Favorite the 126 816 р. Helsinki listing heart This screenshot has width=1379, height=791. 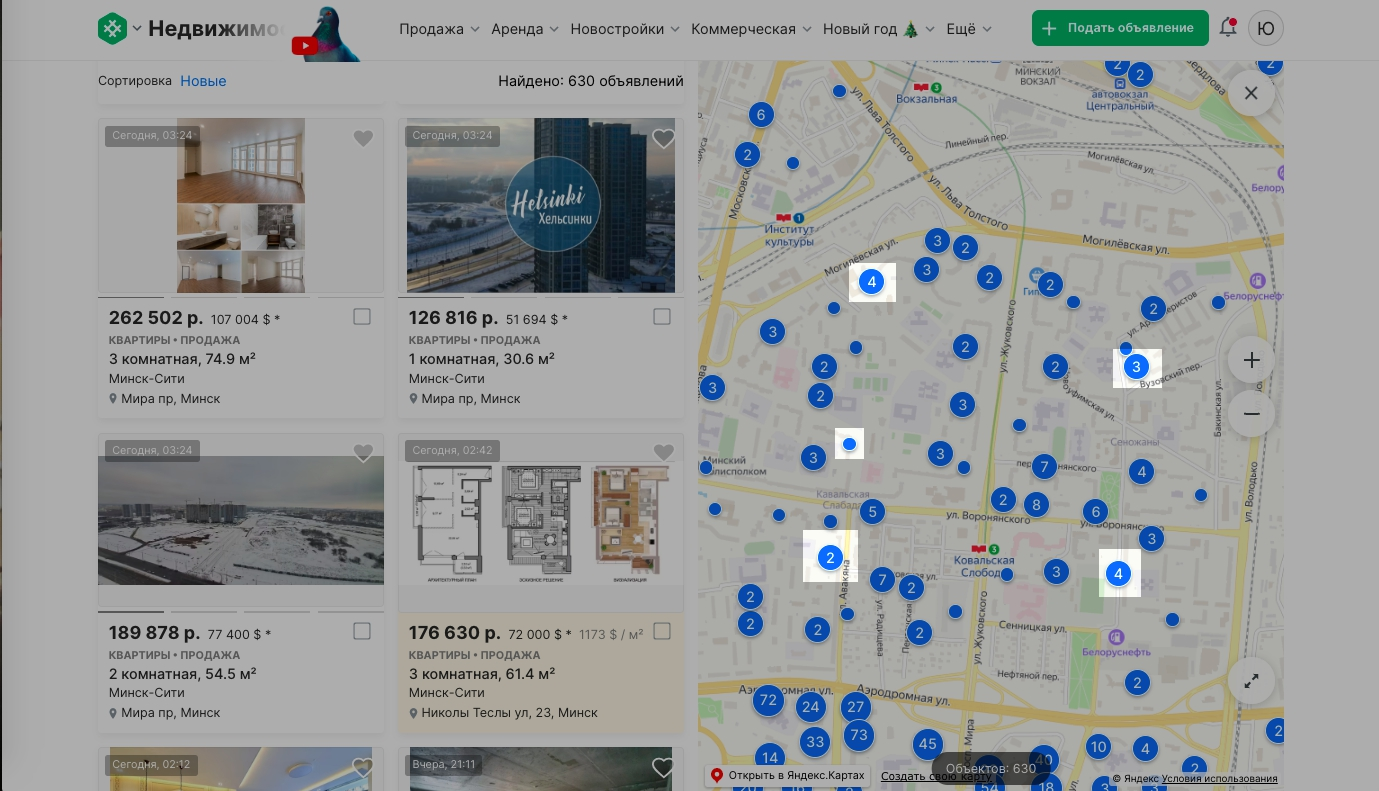[663, 139]
